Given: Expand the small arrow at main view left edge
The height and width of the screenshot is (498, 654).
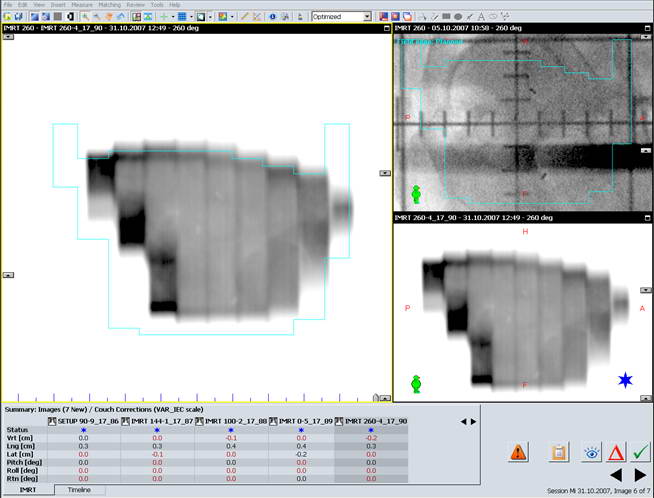Looking at the screenshot, I should (6, 273).
